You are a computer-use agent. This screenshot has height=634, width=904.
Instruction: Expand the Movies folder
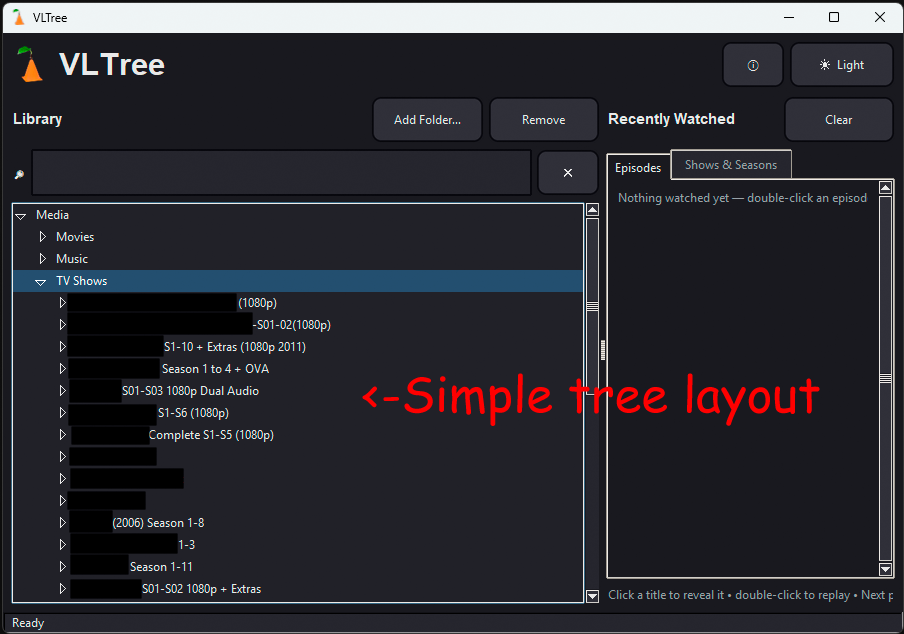(x=42, y=236)
